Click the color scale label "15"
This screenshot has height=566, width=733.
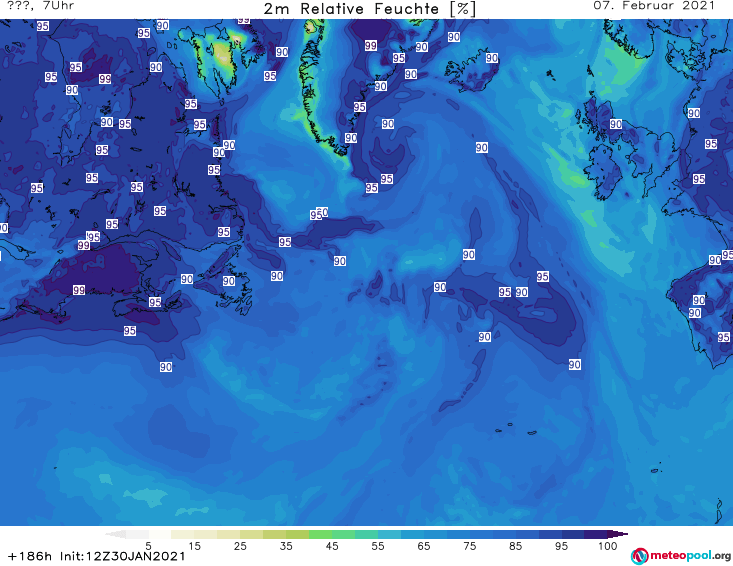coord(194,546)
